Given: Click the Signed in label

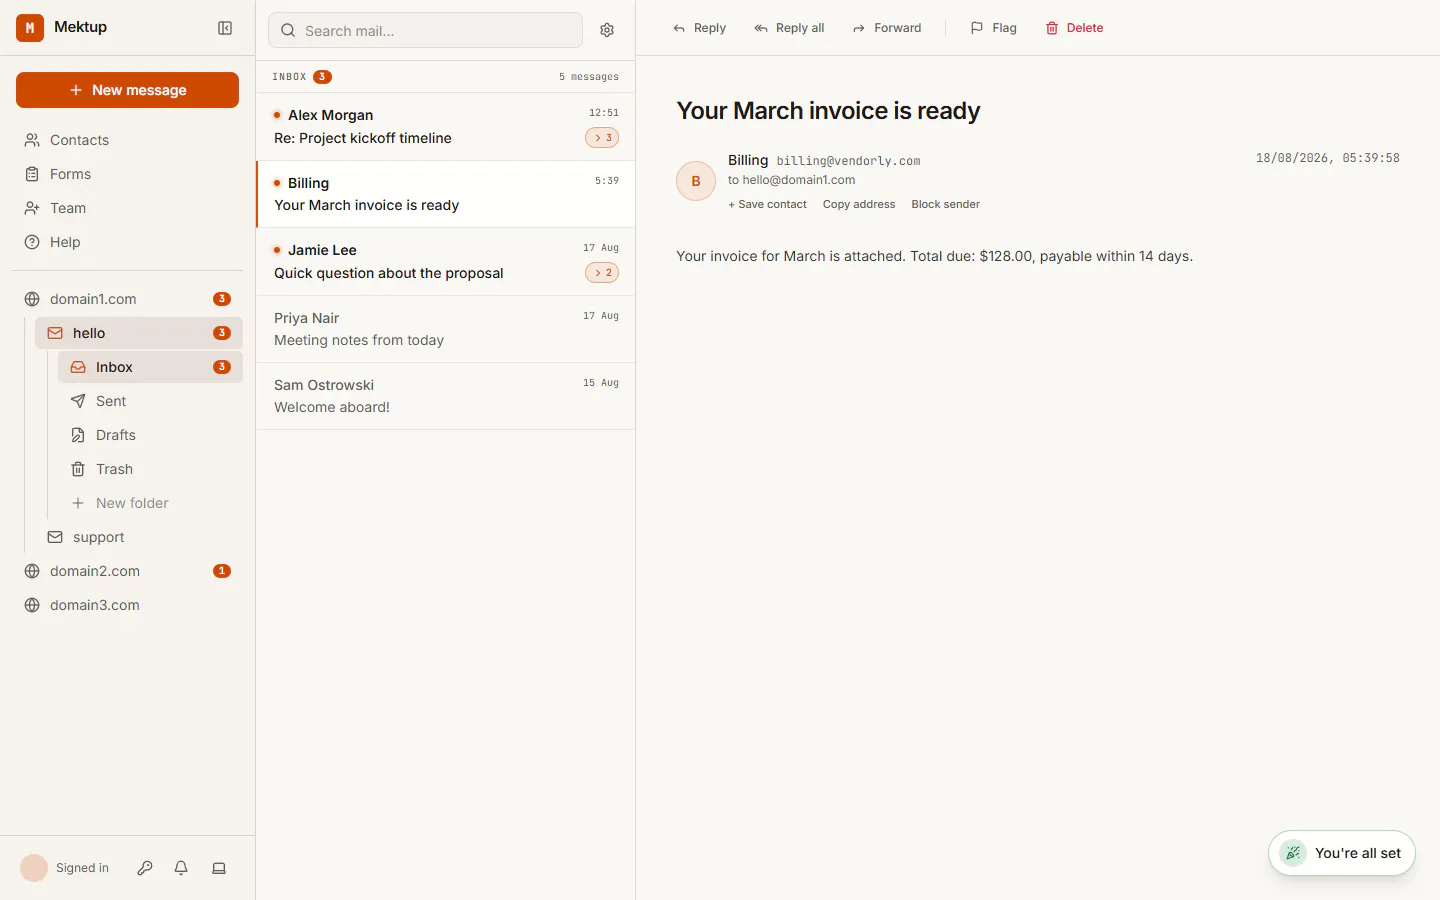Looking at the screenshot, I should click(x=82, y=868).
